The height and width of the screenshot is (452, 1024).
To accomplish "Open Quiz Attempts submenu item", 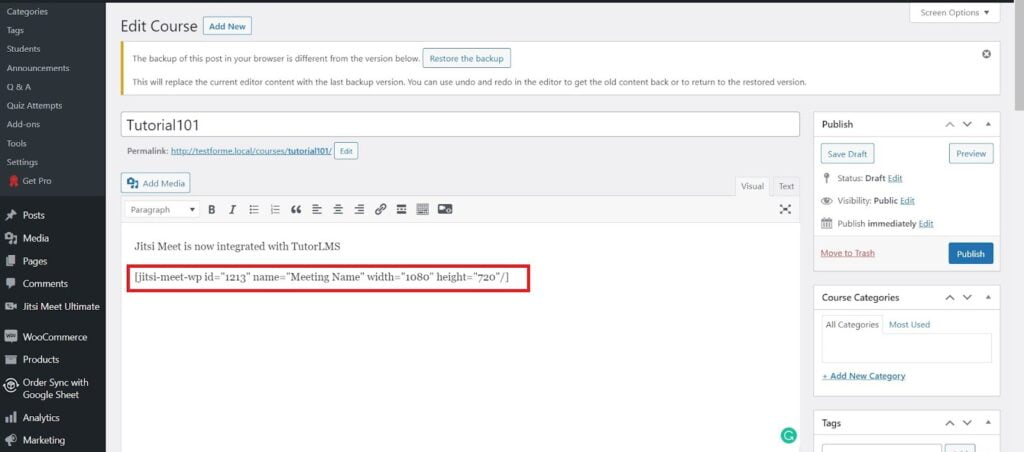I will click(x=34, y=106).
